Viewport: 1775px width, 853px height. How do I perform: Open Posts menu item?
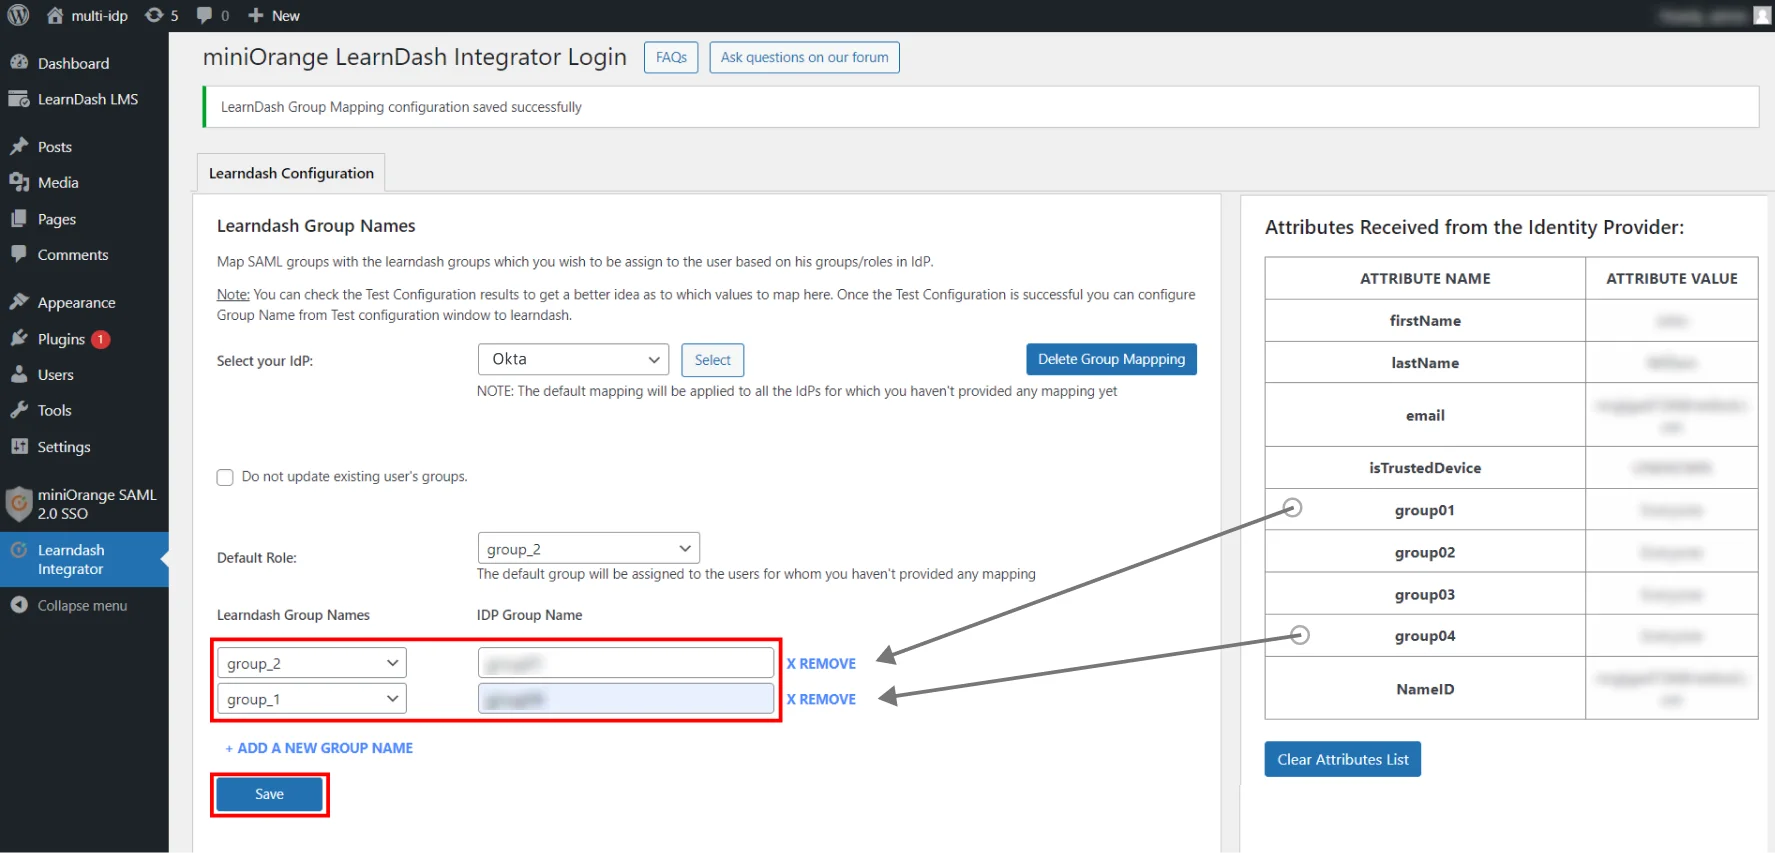(x=55, y=147)
